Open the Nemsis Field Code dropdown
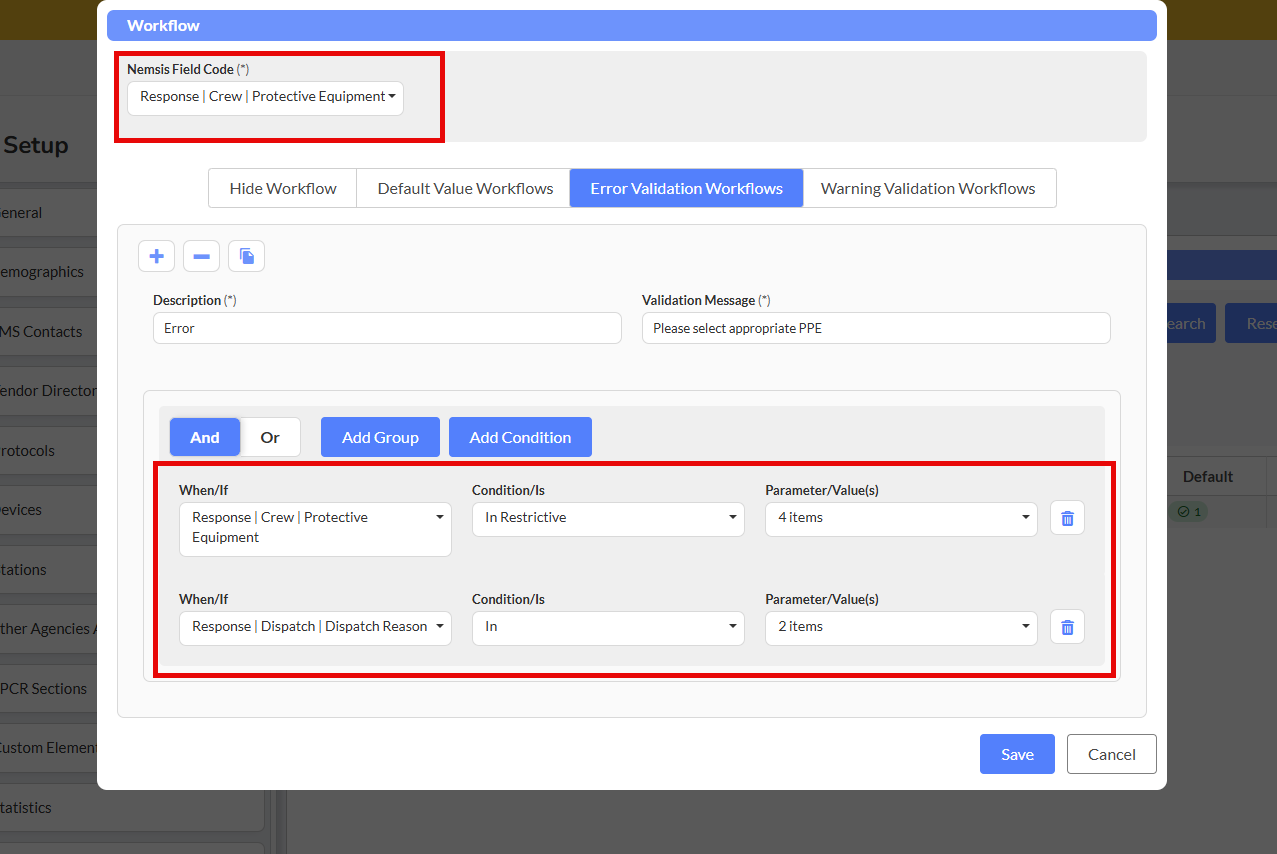Screen dimensions: 1277x854 point(265,97)
